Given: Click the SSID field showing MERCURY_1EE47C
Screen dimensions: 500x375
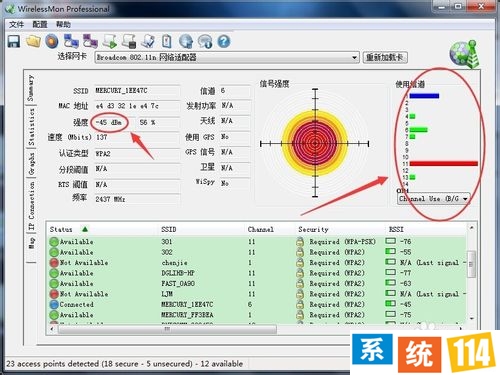Looking at the screenshot, I should (137, 91).
